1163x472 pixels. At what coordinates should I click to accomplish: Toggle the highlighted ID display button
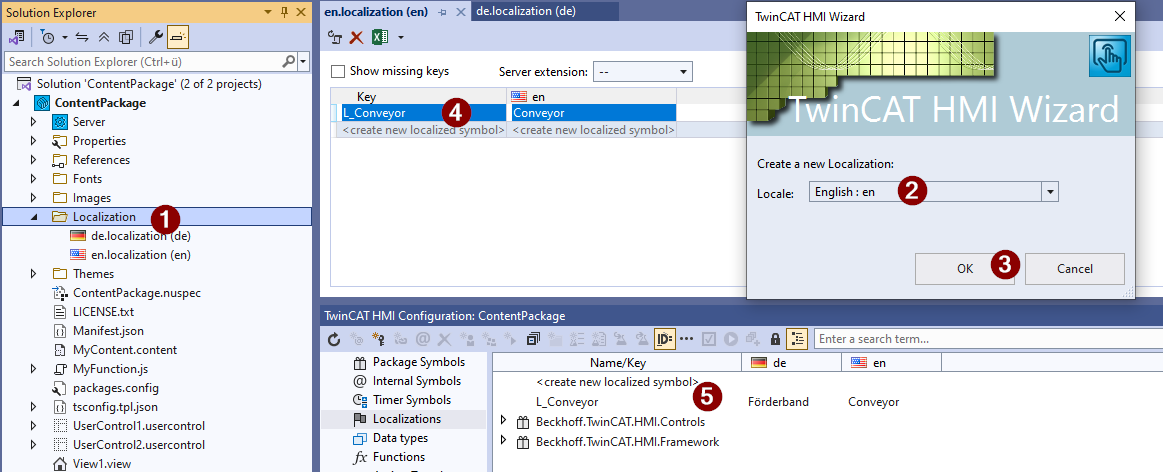[664, 339]
